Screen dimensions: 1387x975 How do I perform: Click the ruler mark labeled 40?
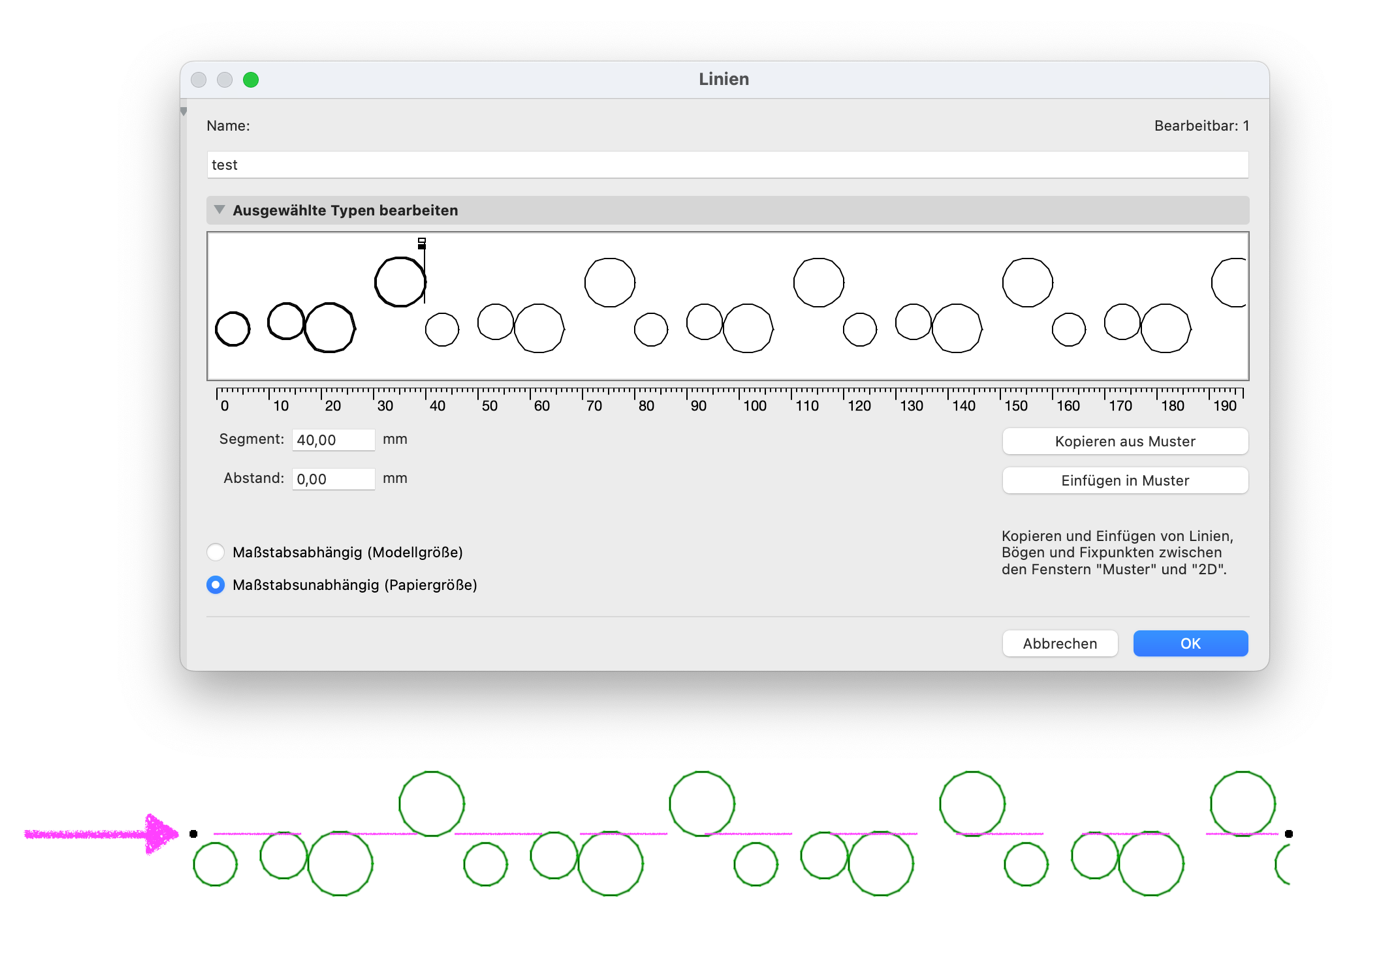click(x=437, y=406)
